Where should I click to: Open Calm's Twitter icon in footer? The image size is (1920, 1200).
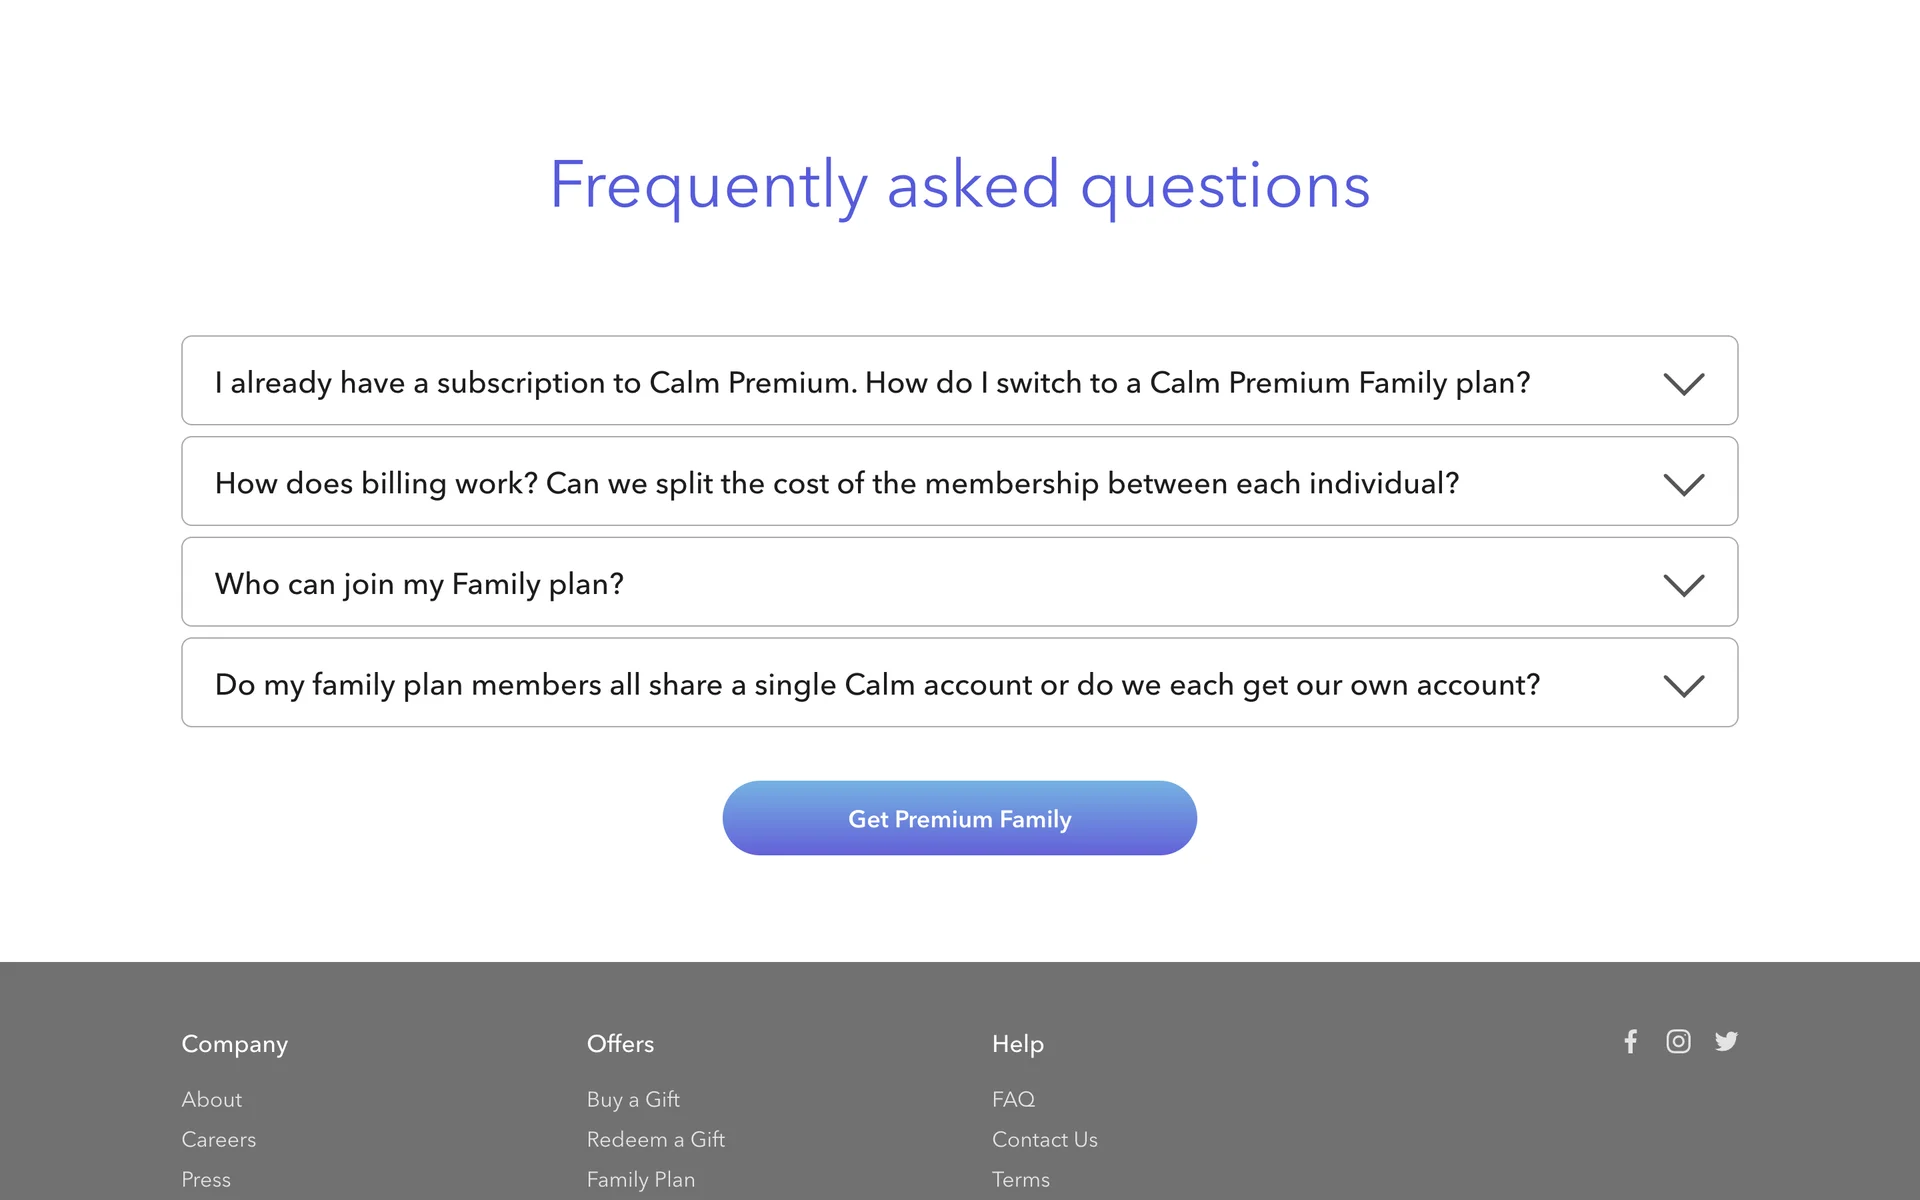coord(1726,1042)
